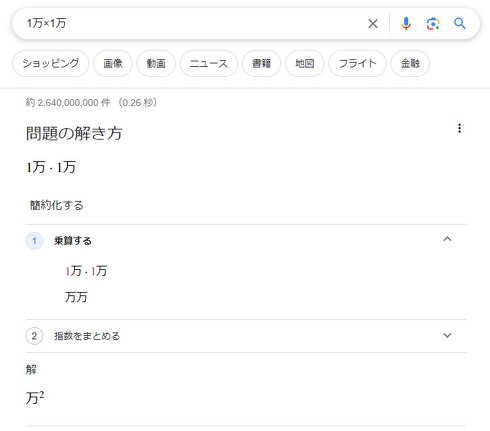Viewport: 490px width, 431px height.
Task: Click the blue magnifier search icon
Action: pos(460,24)
